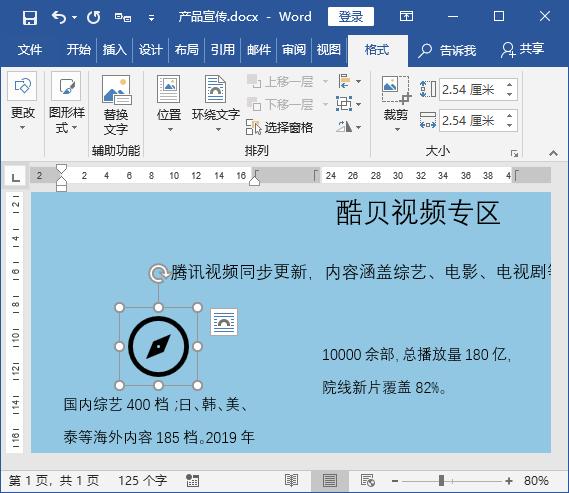Collapse the ribbon with chevron
Image resolution: width=569 pixels, height=493 pixels.
pos(553,153)
